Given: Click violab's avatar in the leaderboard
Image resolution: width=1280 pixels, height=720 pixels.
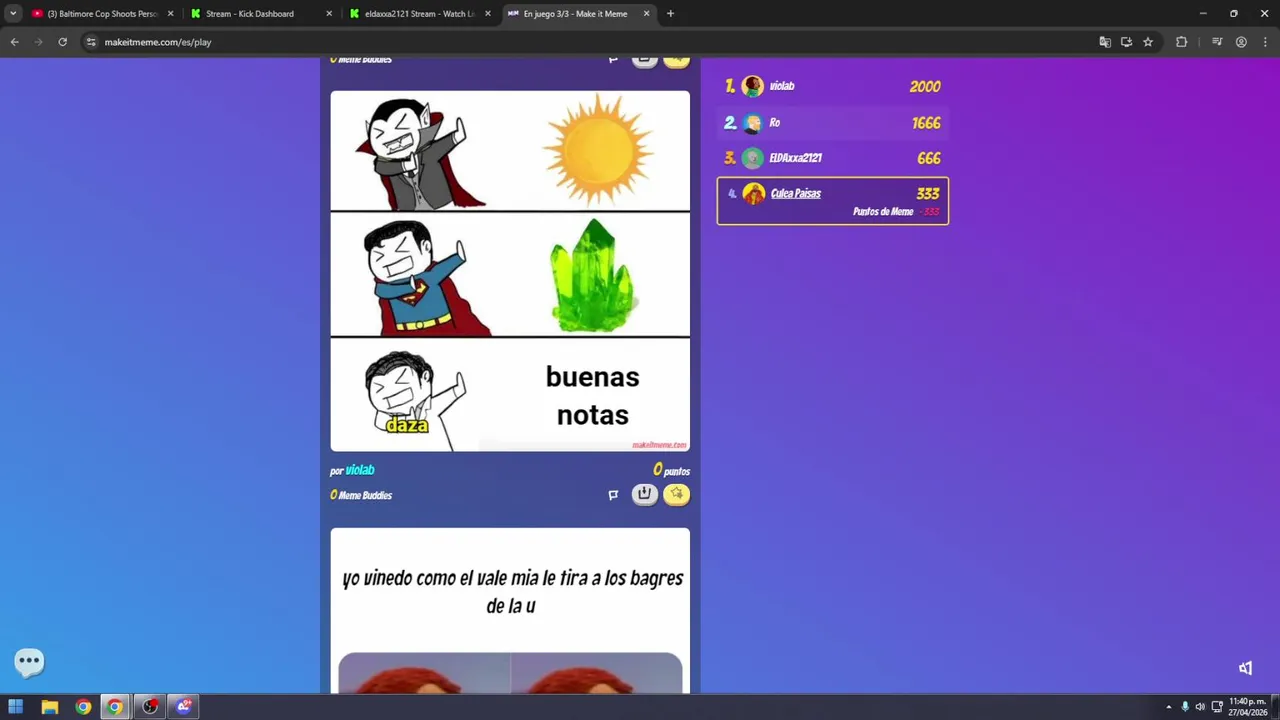Looking at the screenshot, I should [753, 86].
